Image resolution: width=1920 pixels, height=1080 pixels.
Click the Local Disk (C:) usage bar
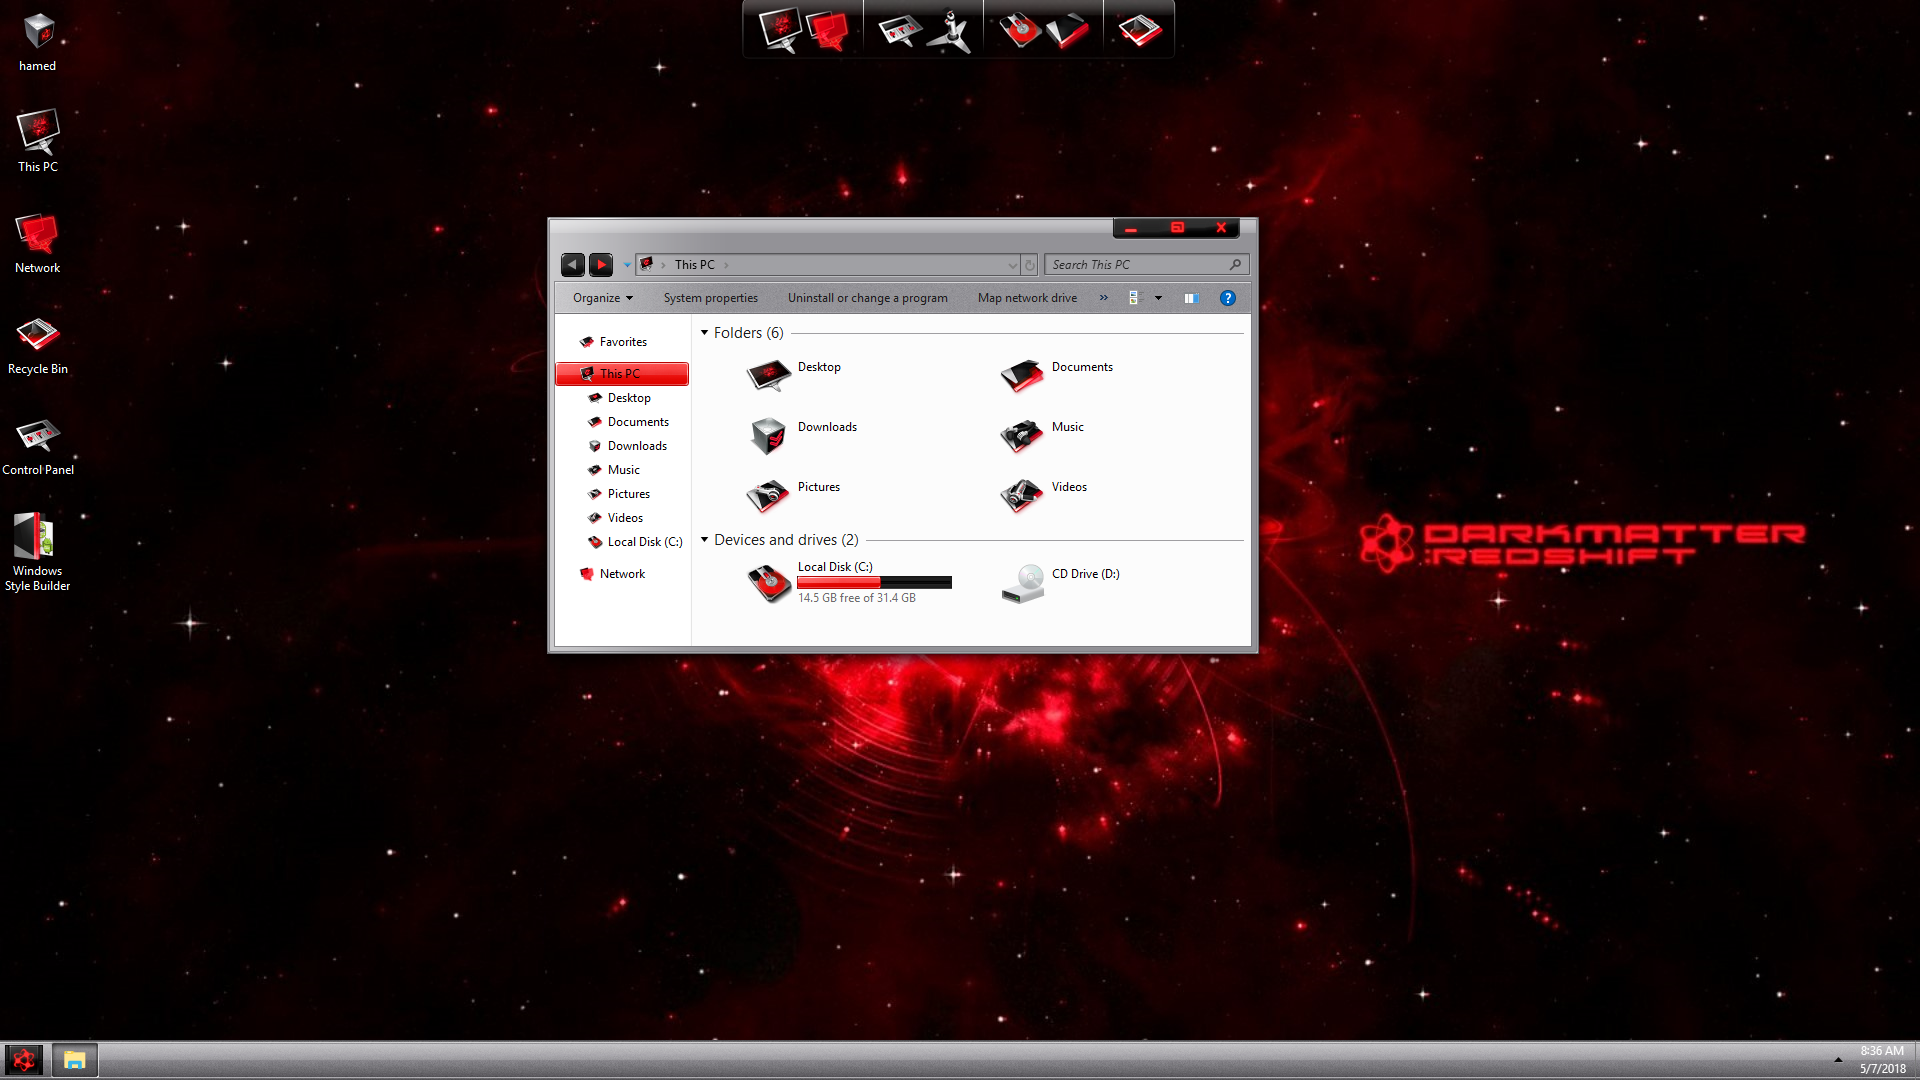coord(874,582)
